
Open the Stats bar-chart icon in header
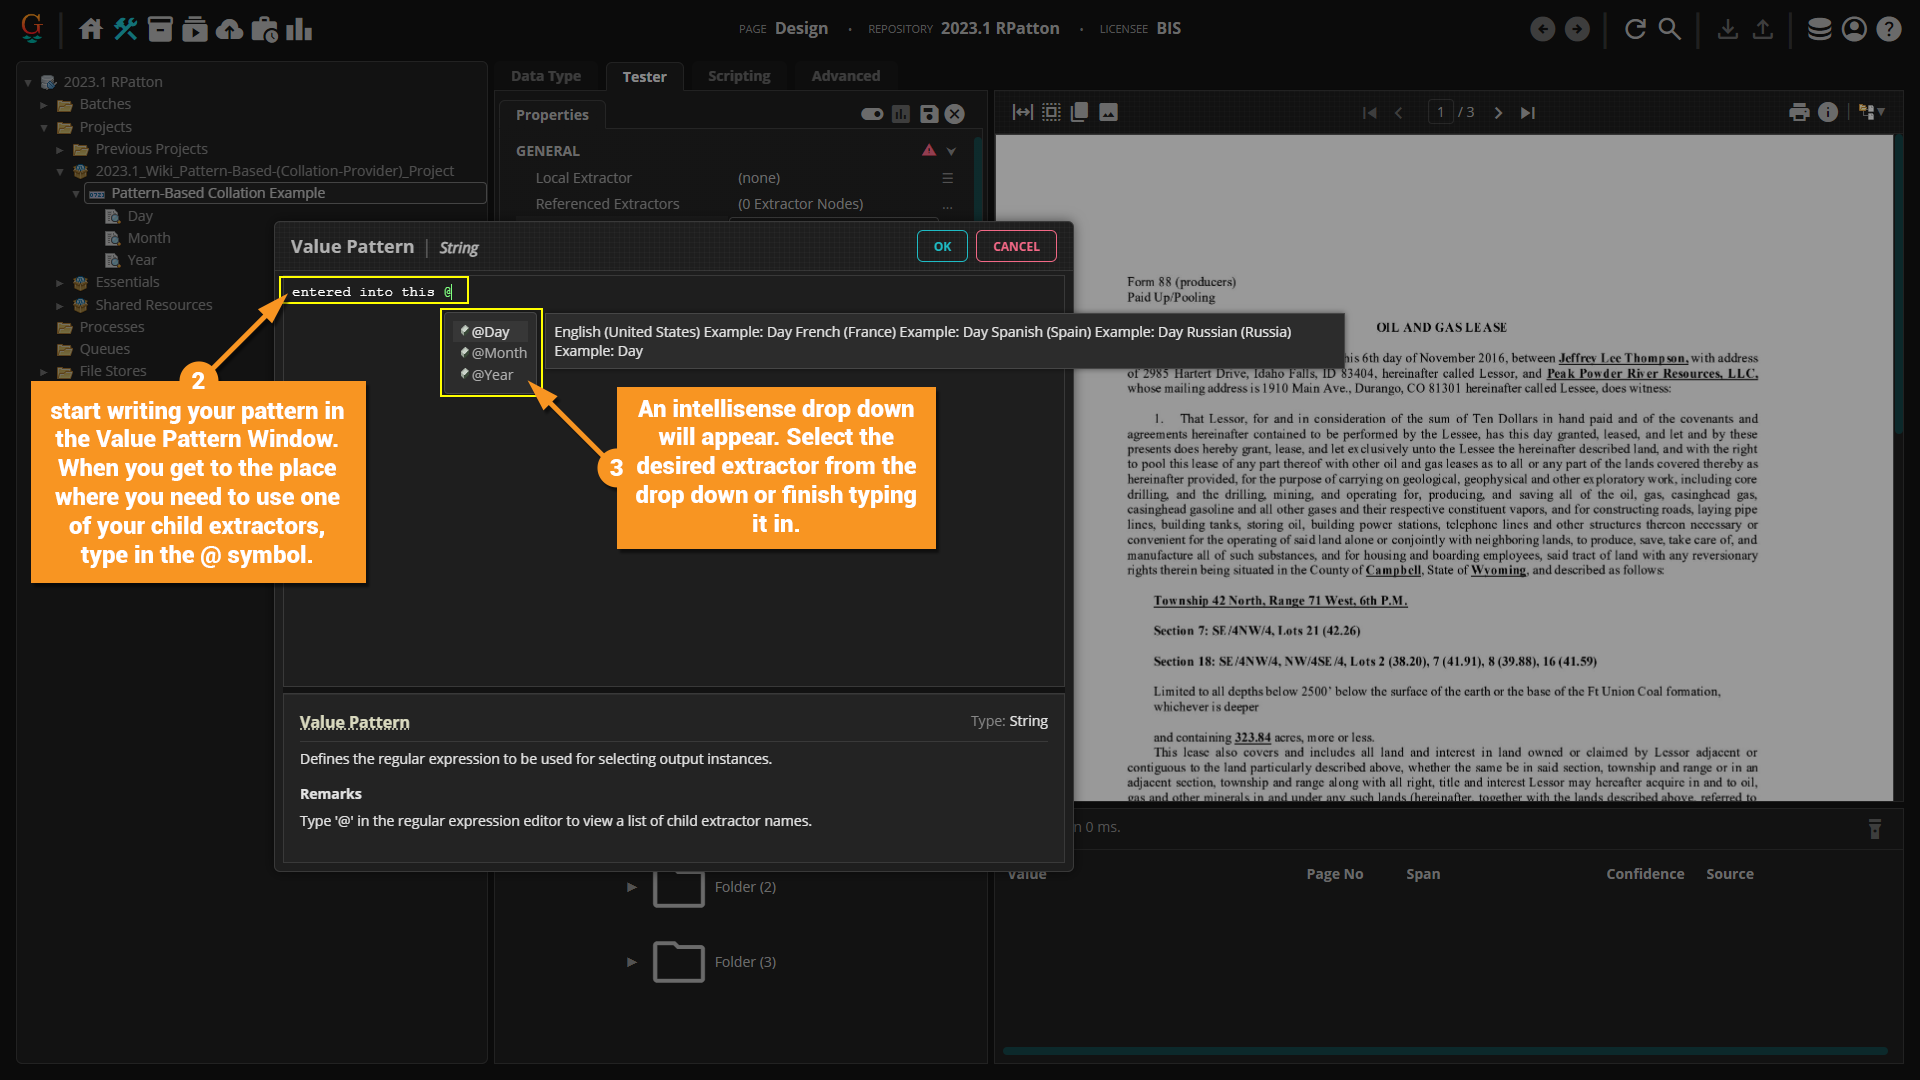tap(299, 29)
